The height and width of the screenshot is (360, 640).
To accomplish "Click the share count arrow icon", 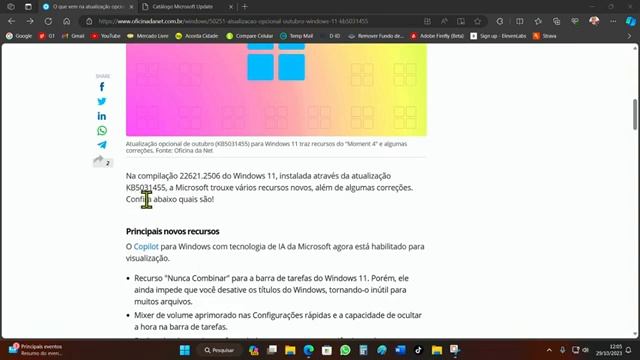I will 99,161.
